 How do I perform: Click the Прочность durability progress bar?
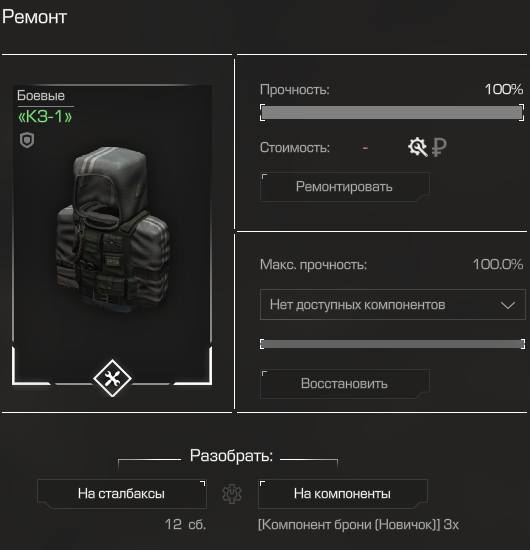click(x=392, y=113)
